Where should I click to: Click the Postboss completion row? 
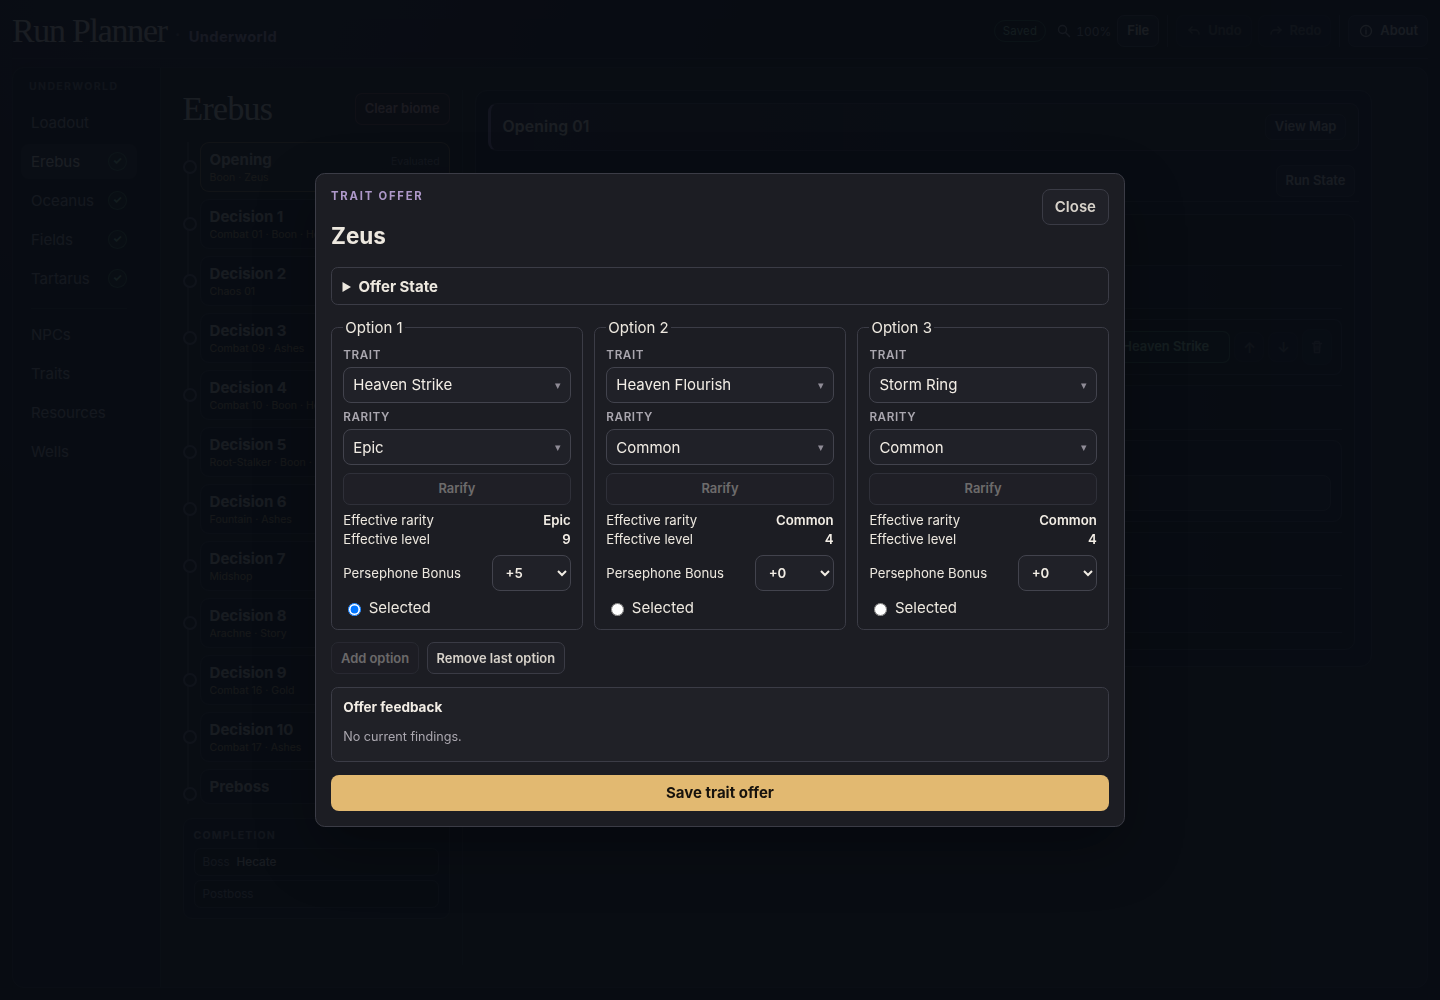pos(314,894)
